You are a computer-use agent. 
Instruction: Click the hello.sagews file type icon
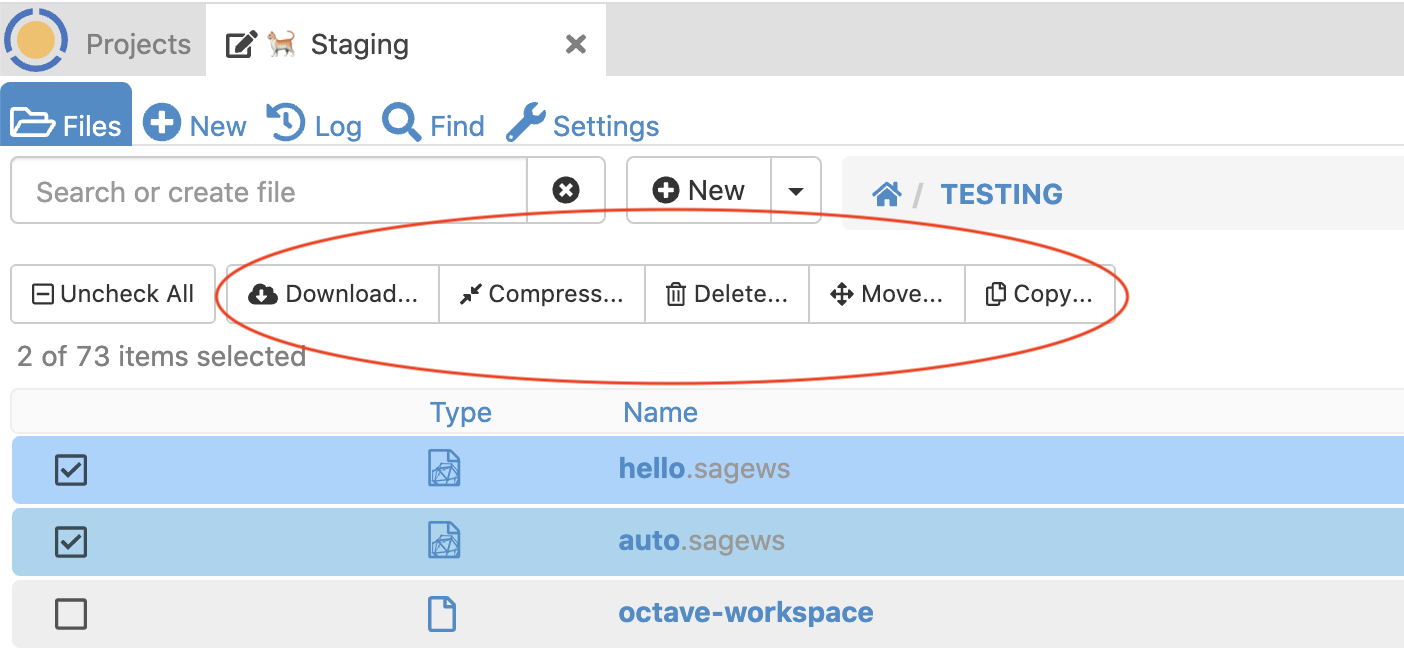click(443, 468)
